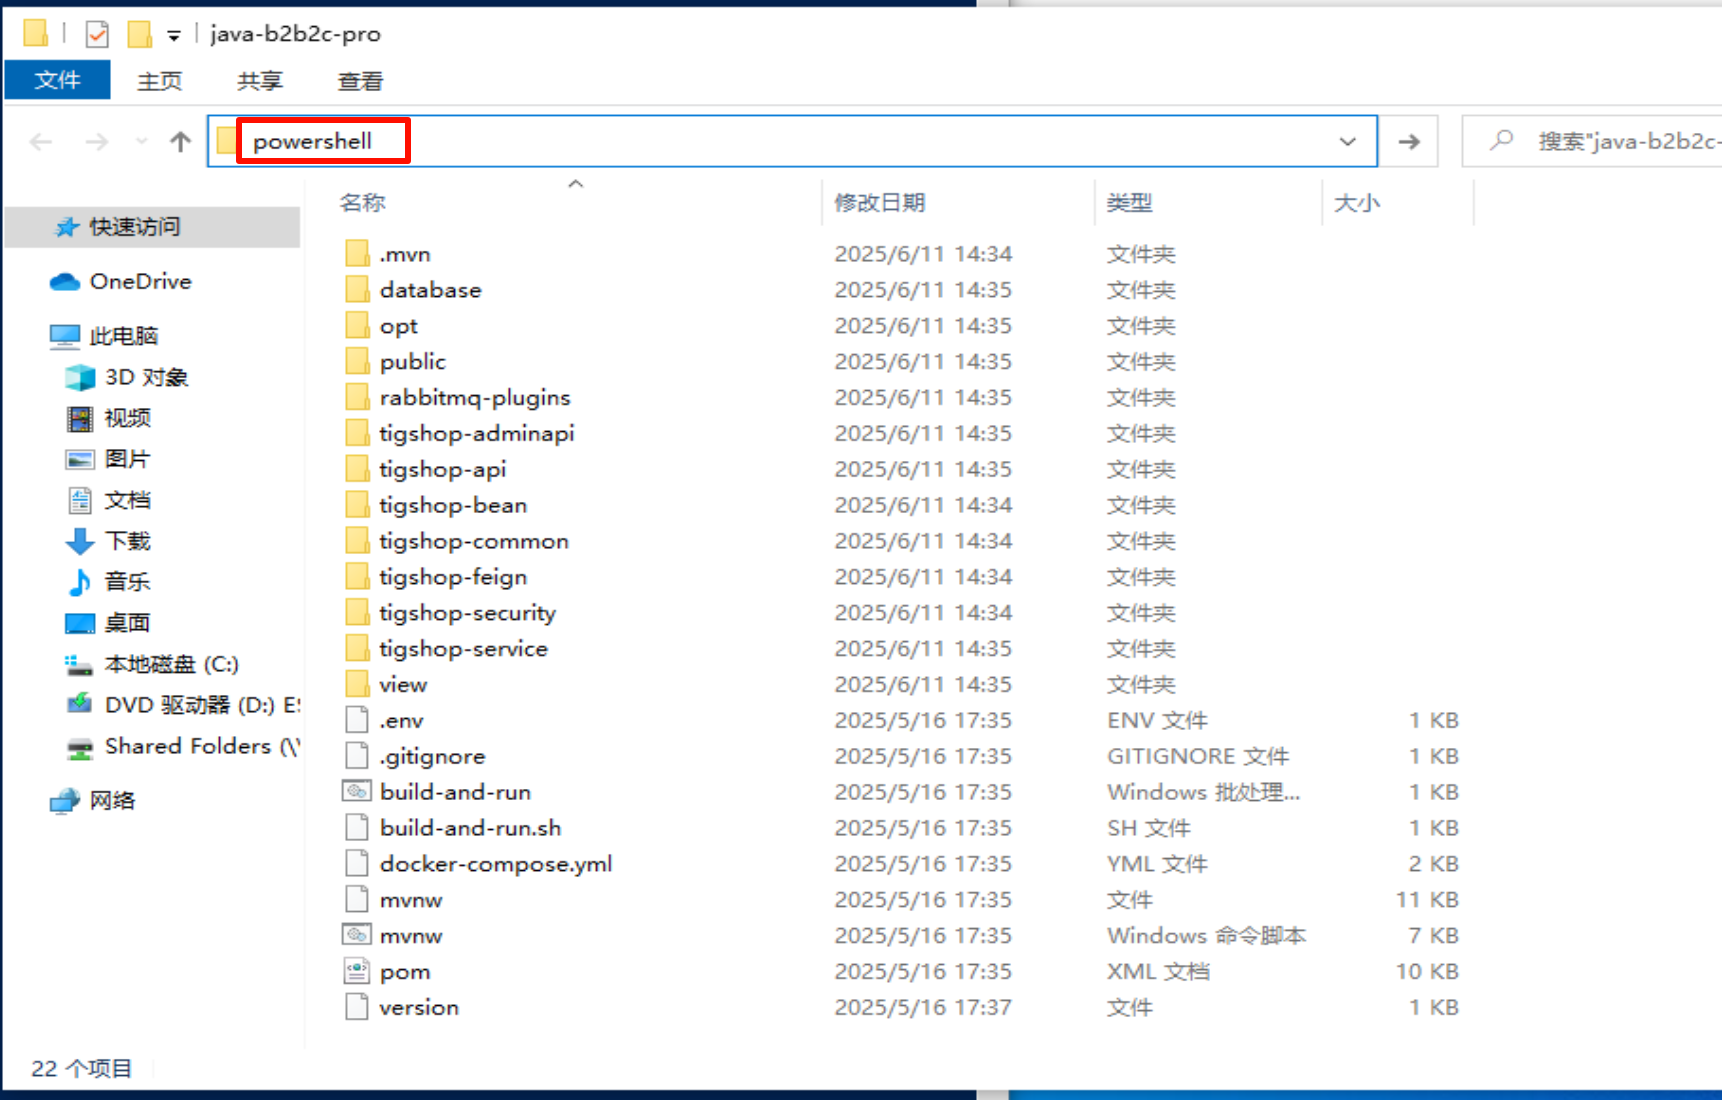
Task: Click the back navigation arrow
Action: click(41, 142)
